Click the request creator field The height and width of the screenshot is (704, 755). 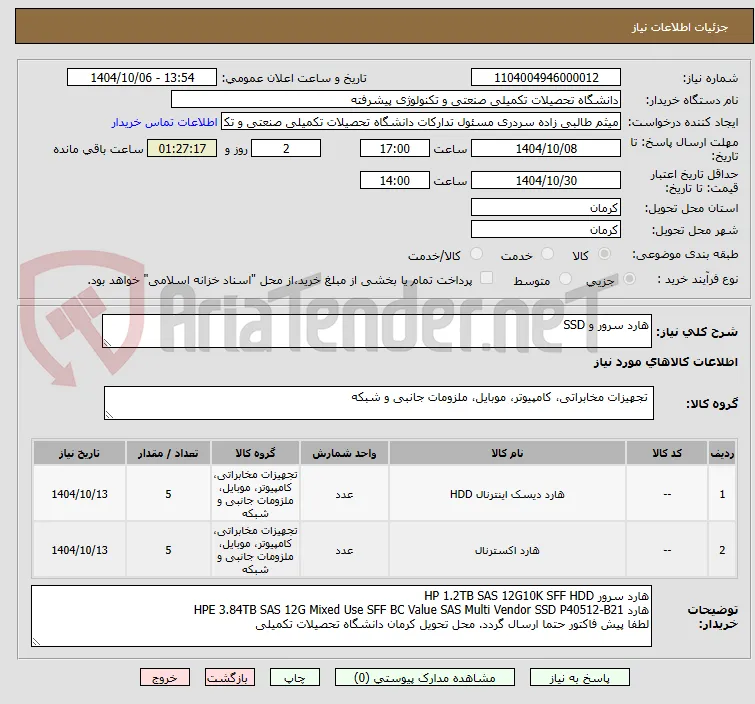pos(421,122)
